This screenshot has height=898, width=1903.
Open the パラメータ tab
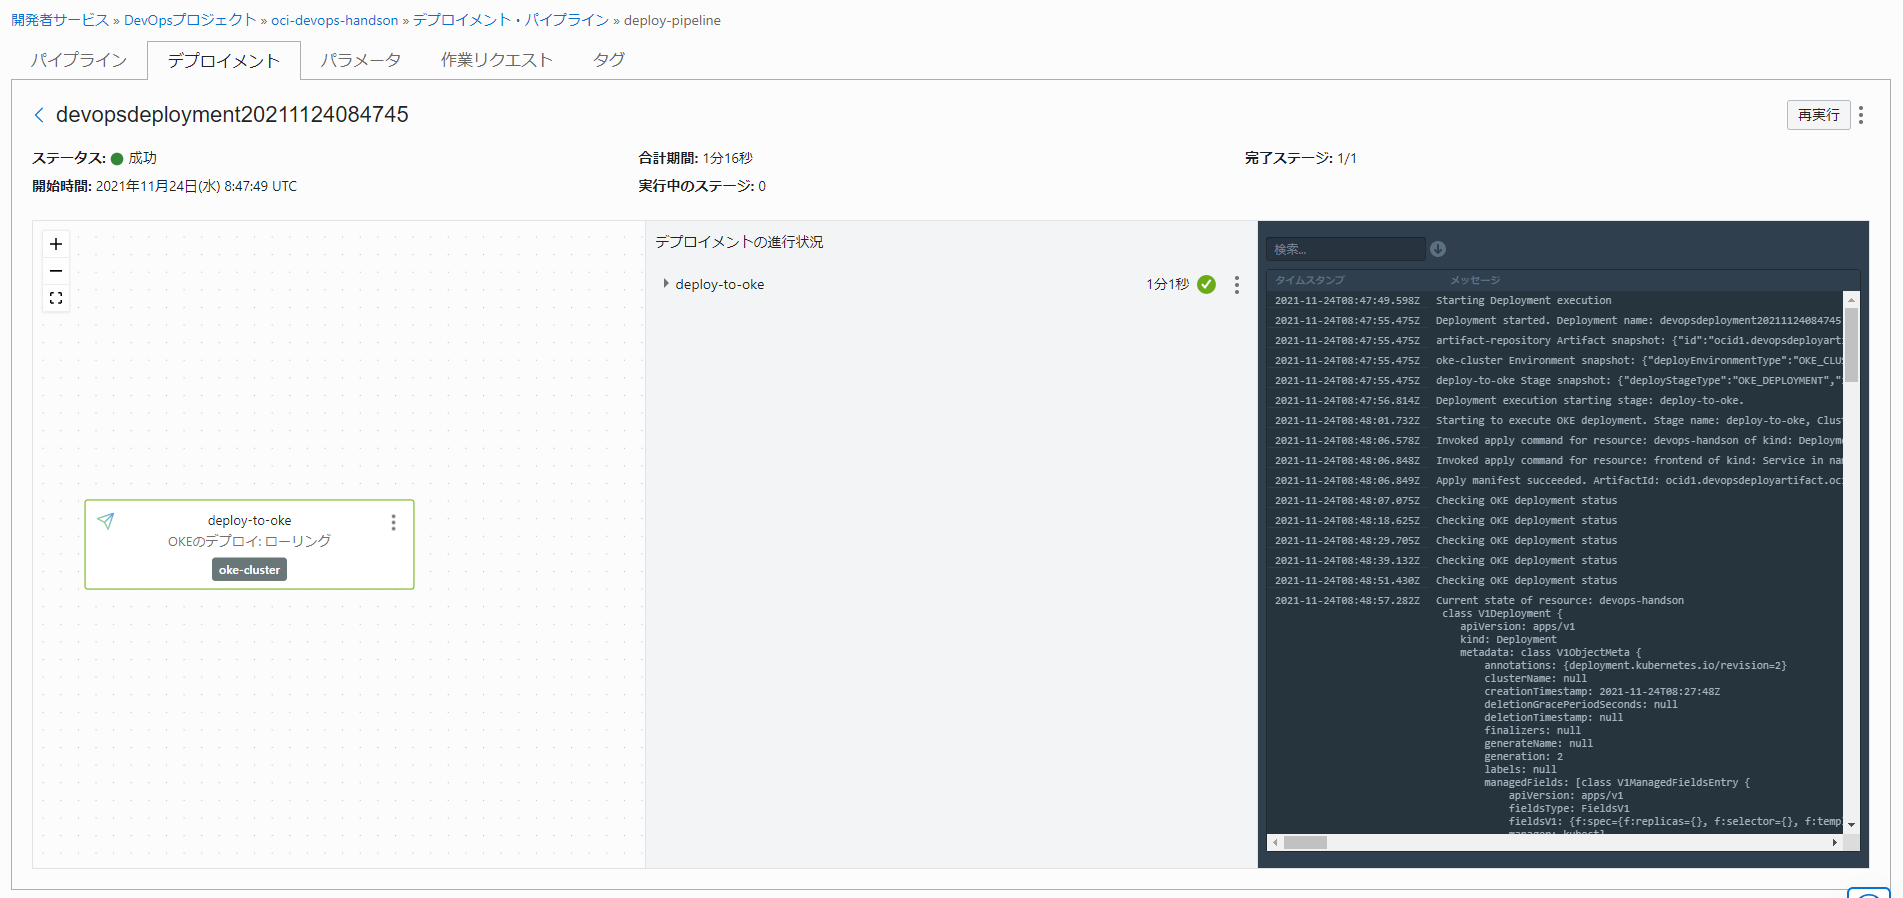361,60
